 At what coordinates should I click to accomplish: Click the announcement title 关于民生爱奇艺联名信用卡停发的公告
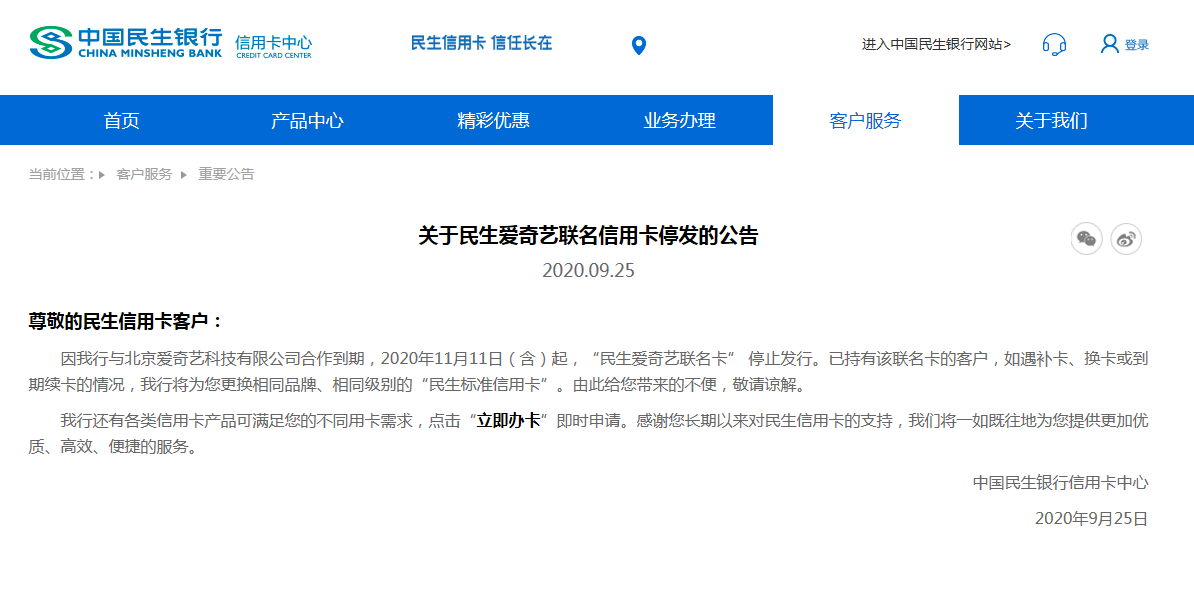point(589,235)
